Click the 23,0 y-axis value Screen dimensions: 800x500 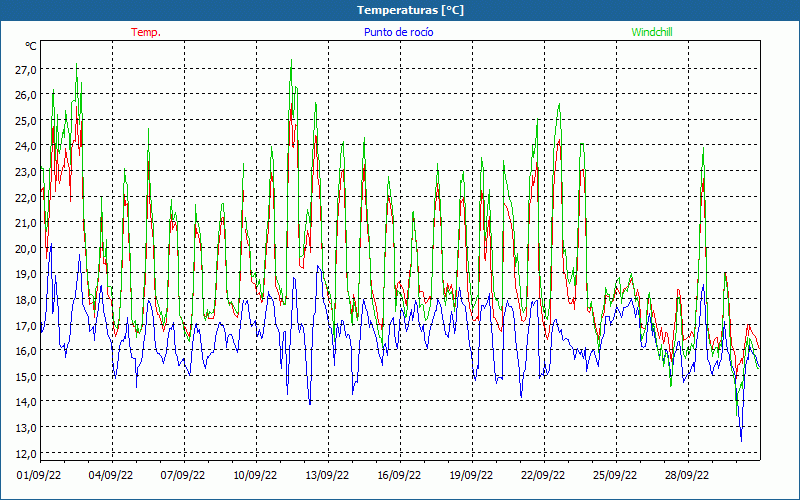(x=25, y=172)
